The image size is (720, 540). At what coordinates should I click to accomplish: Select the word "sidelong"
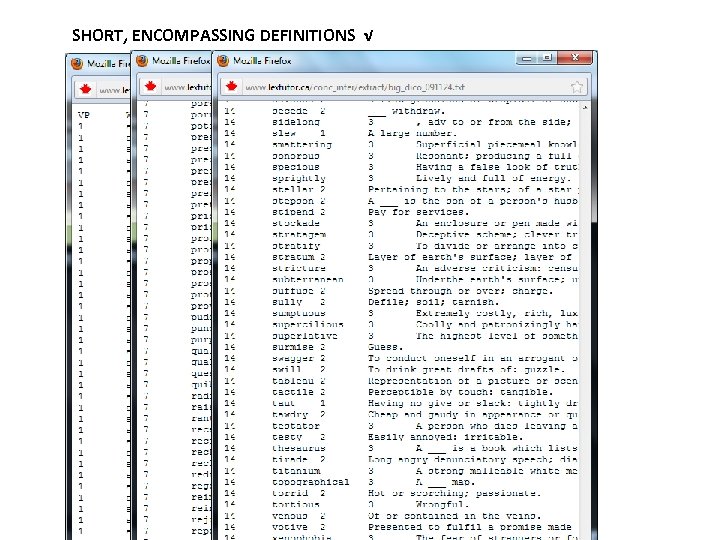coord(295,122)
